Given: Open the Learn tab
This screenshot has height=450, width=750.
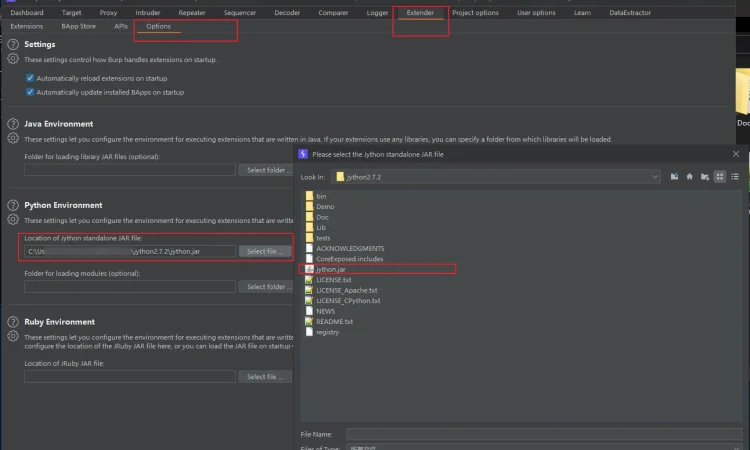Looking at the screenshot, I should click(x=582, y=13).
